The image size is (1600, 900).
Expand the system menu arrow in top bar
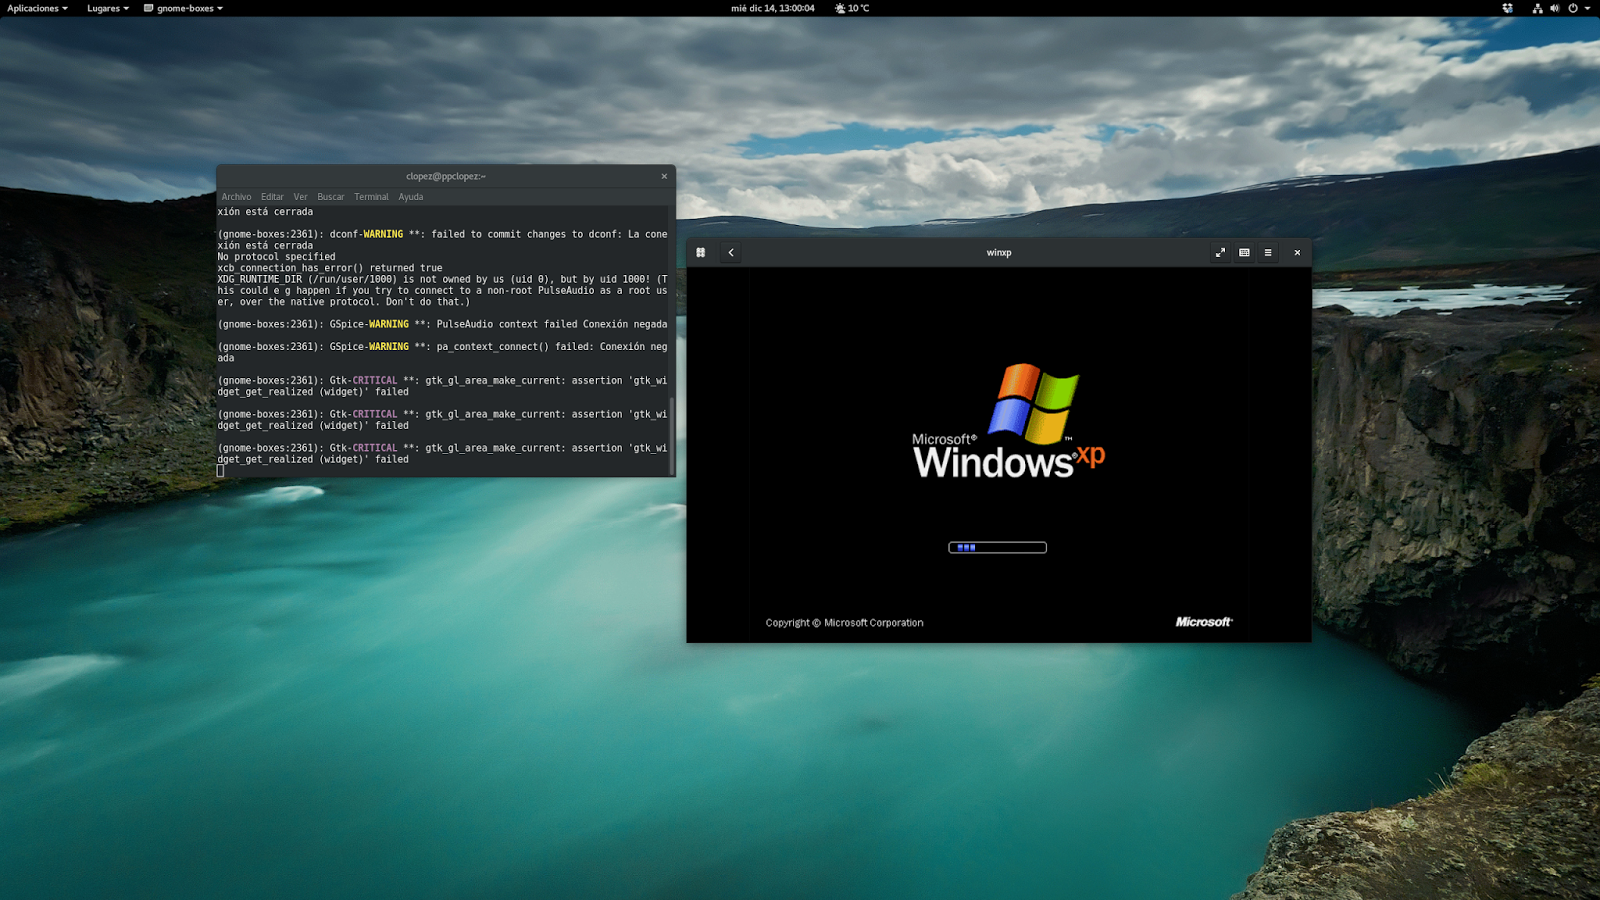(x=1587, y=8)
